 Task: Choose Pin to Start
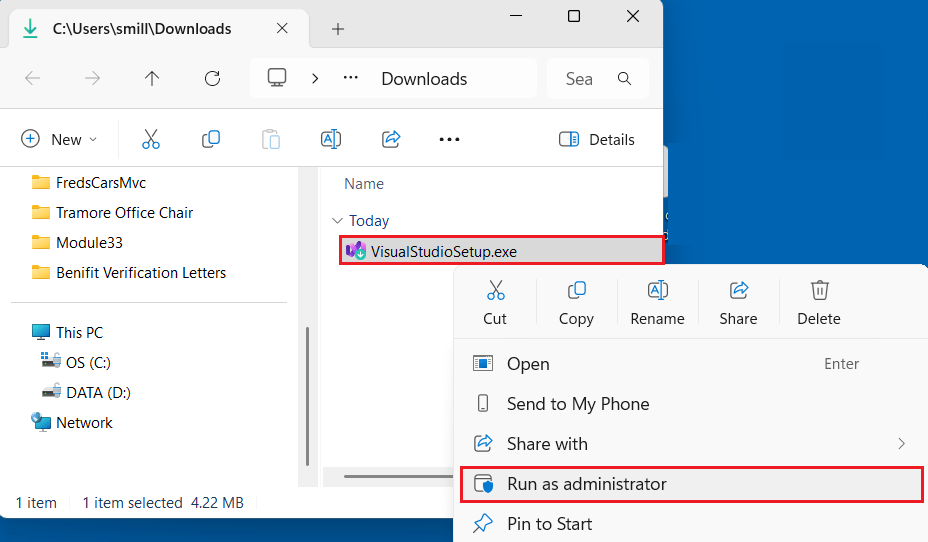[x=691, y=524]
